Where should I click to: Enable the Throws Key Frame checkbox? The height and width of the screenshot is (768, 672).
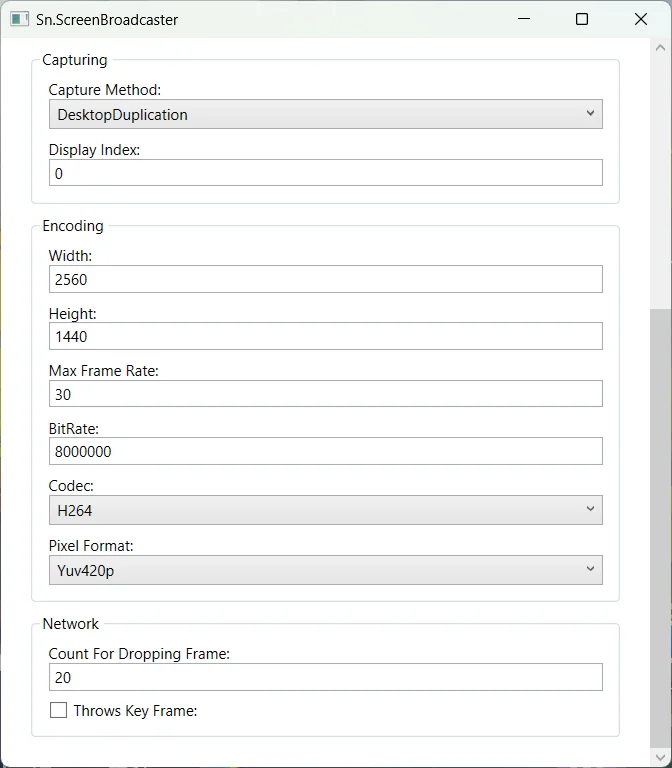[x=58, y=710]
